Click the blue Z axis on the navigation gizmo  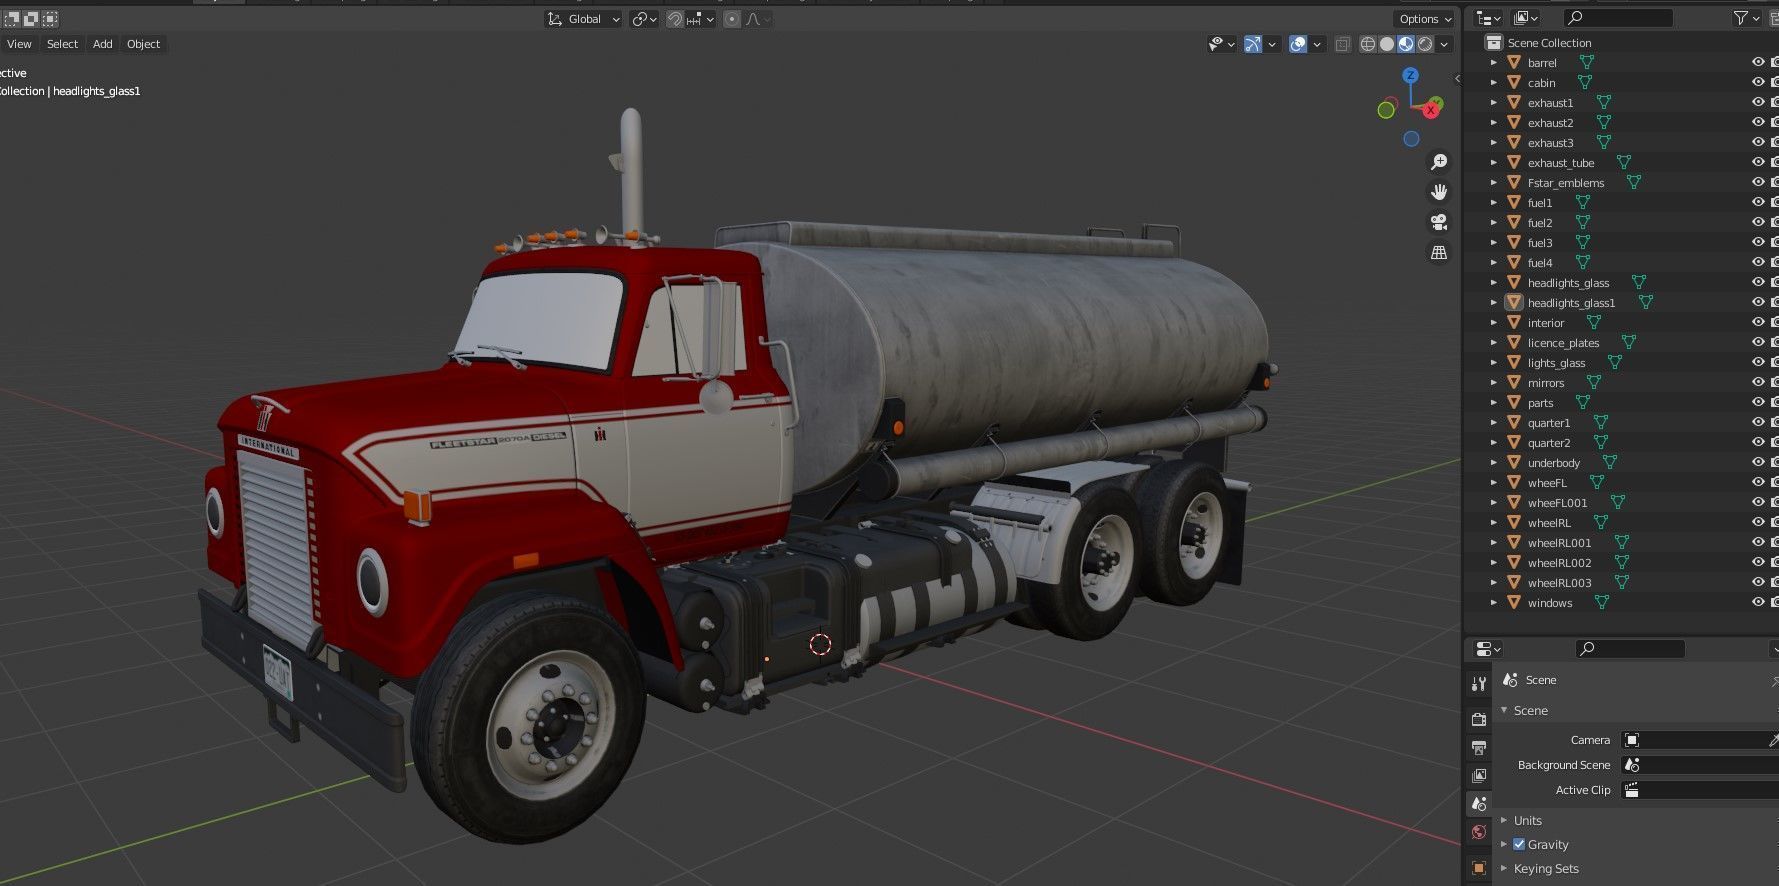[1410, 75]
